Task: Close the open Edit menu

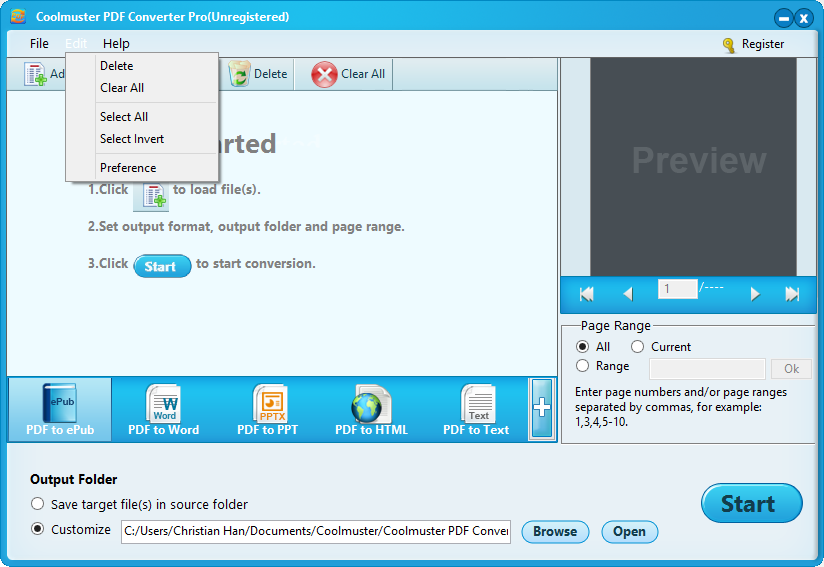Action: click(x=76, y=44)
